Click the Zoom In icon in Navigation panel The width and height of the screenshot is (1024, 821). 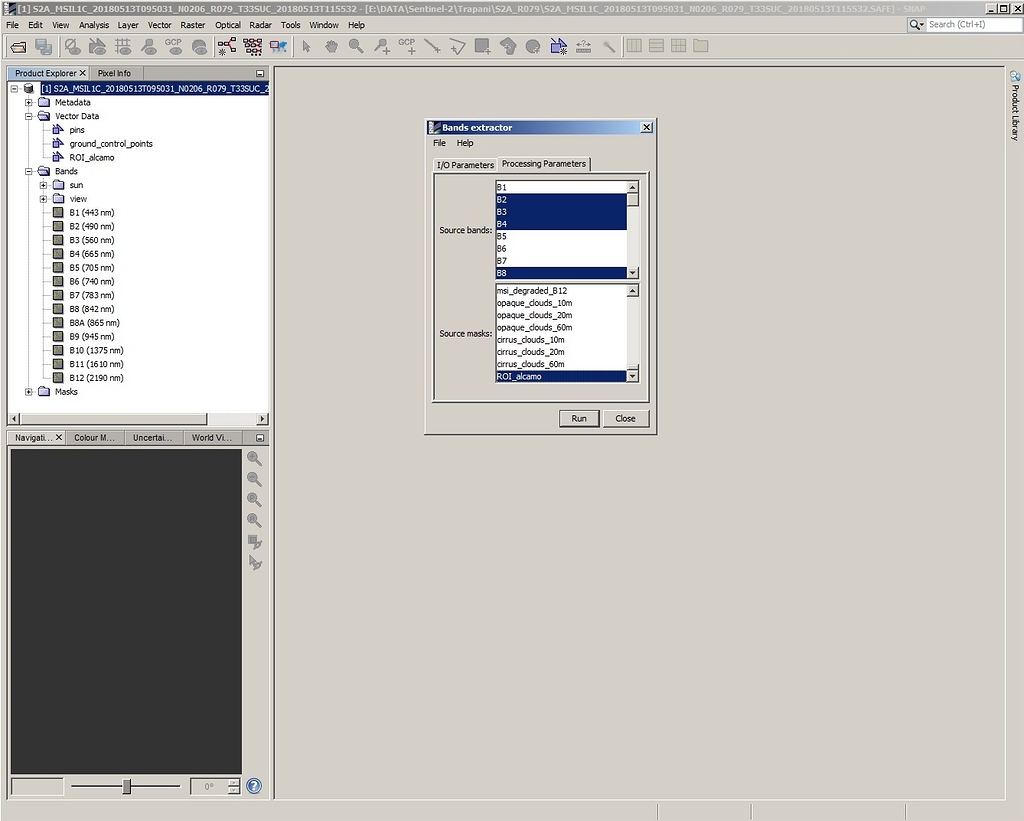click(253, 460)
